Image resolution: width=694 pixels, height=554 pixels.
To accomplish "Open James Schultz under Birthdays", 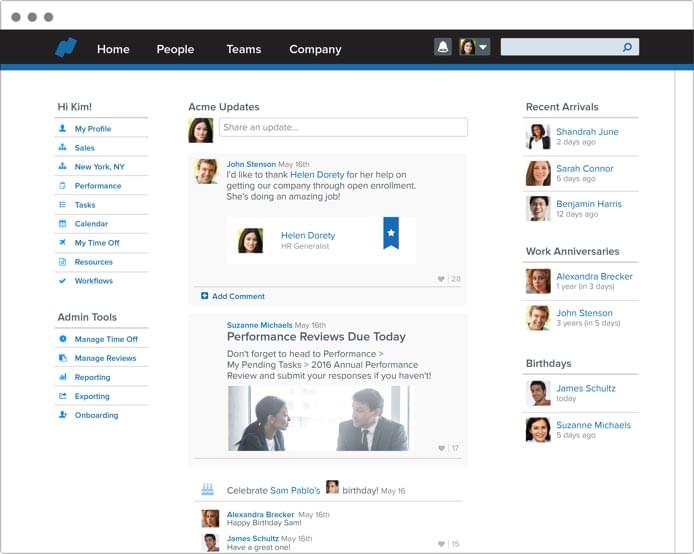I will click(x=586, y=389).
